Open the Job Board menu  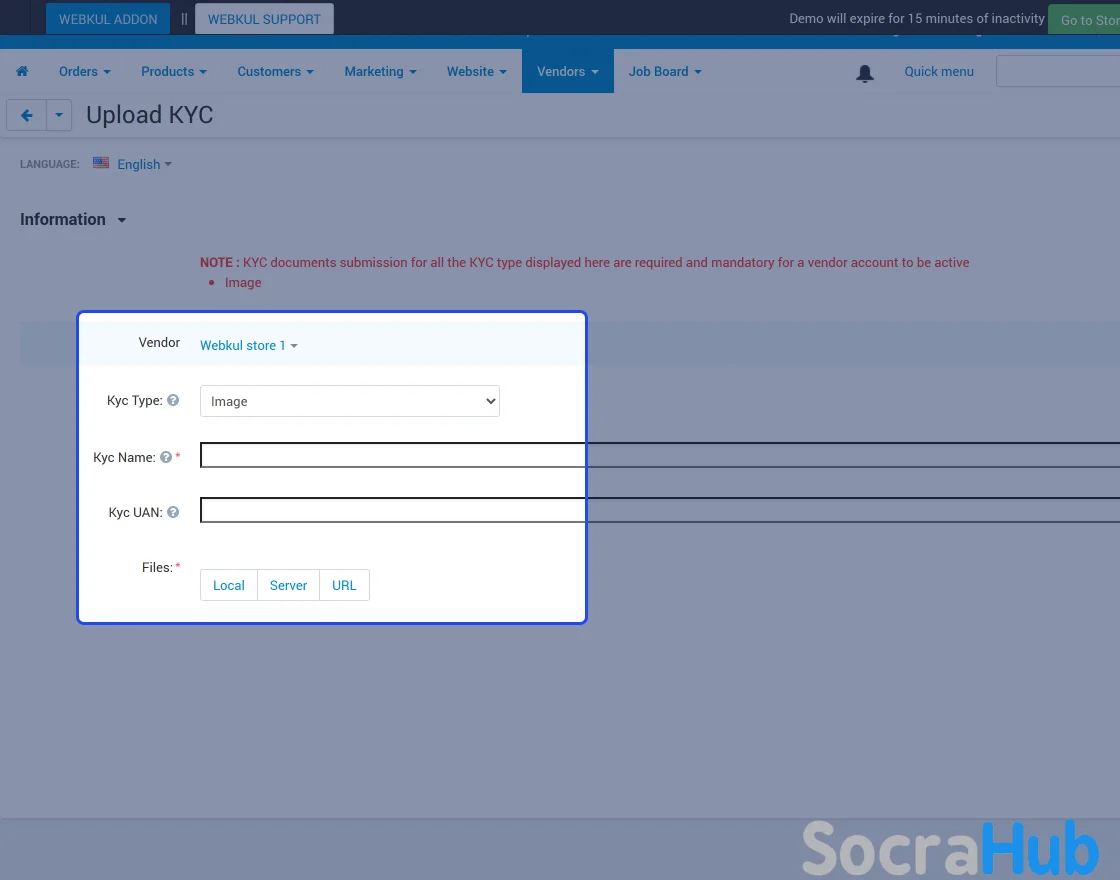(x=664, y=71)
